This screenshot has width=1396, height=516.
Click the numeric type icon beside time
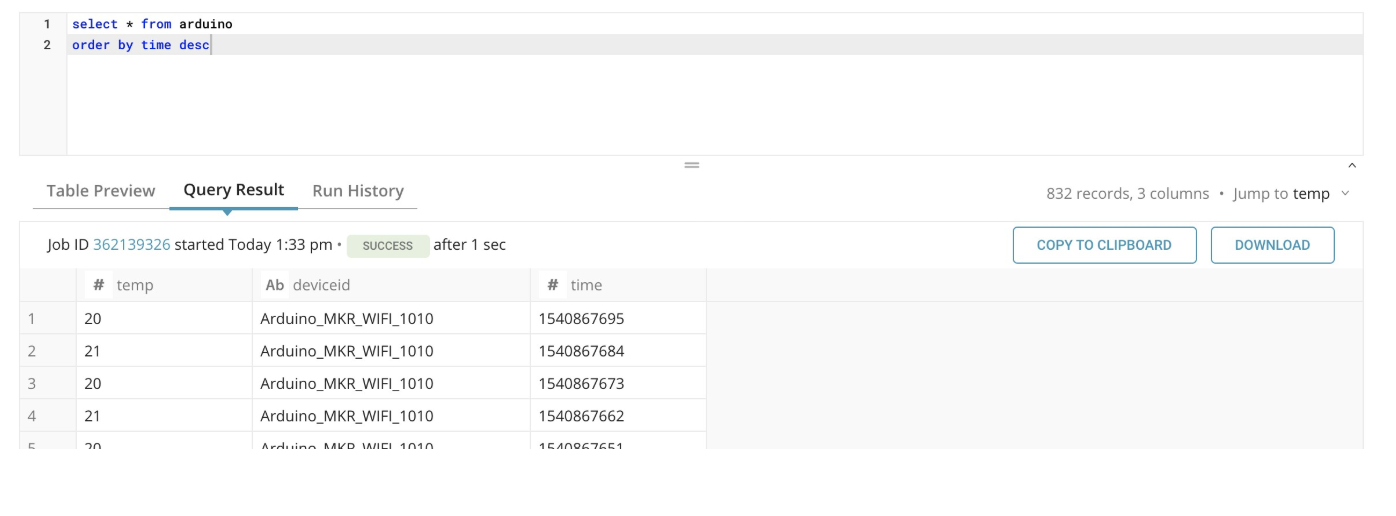pos(552,285)
